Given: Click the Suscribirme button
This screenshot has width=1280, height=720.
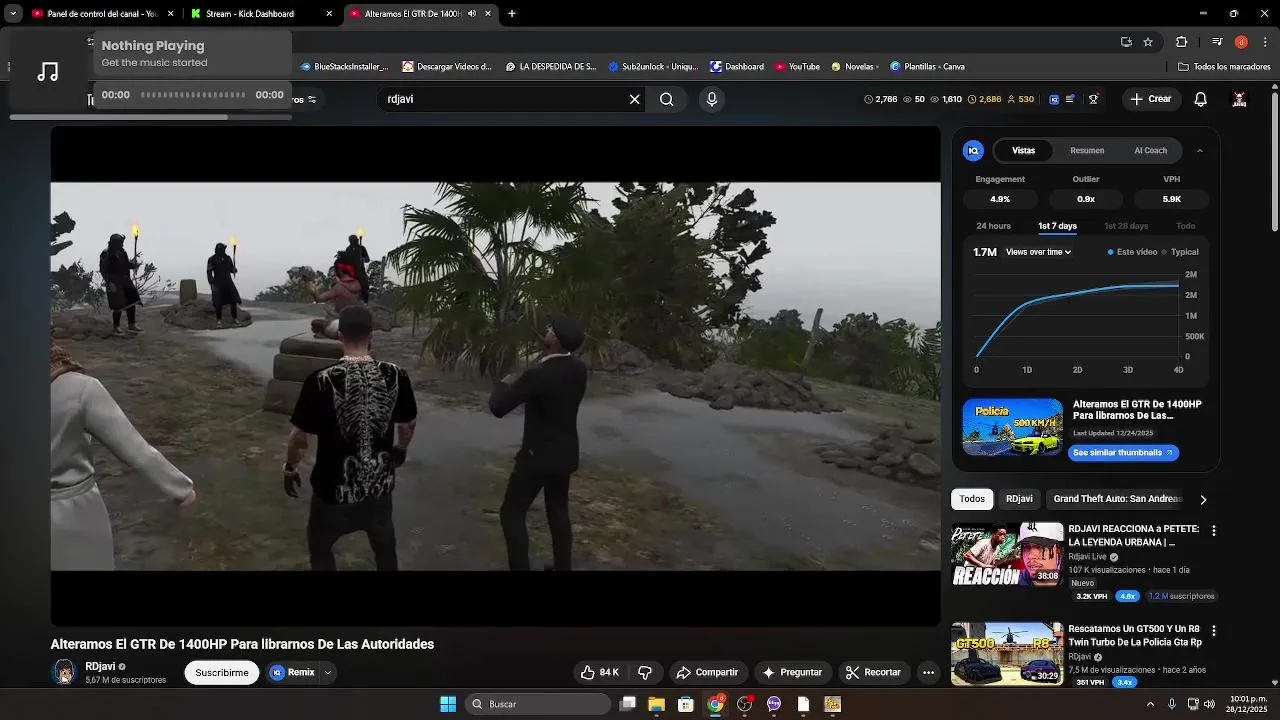Looking at the screenshot, I should click(222, 672).
